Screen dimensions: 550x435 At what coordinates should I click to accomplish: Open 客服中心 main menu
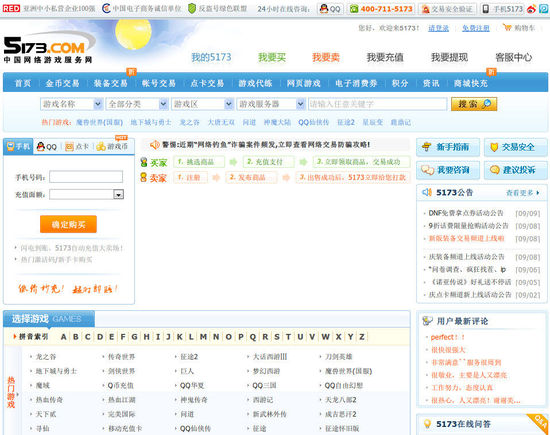tap(514, 57)
